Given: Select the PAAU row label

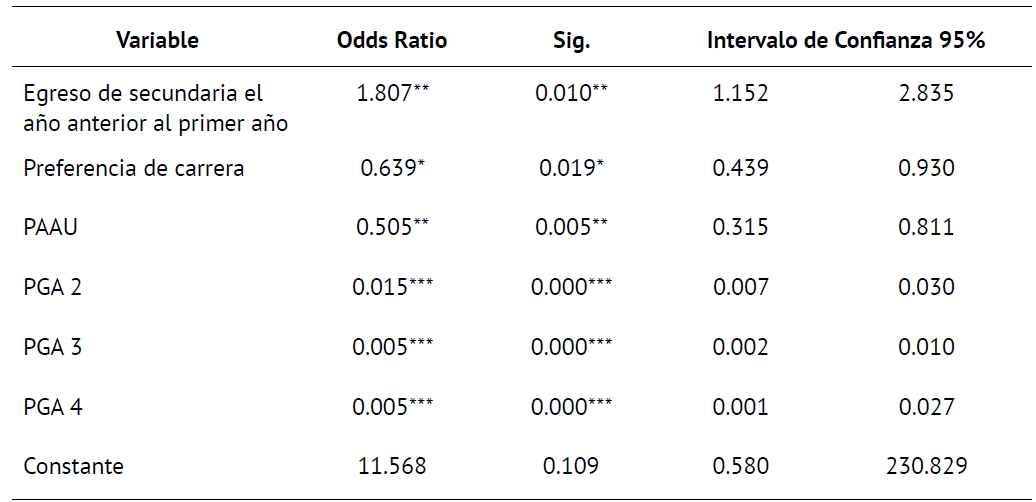Looking at the screenshot, I should tap(50, 227).
